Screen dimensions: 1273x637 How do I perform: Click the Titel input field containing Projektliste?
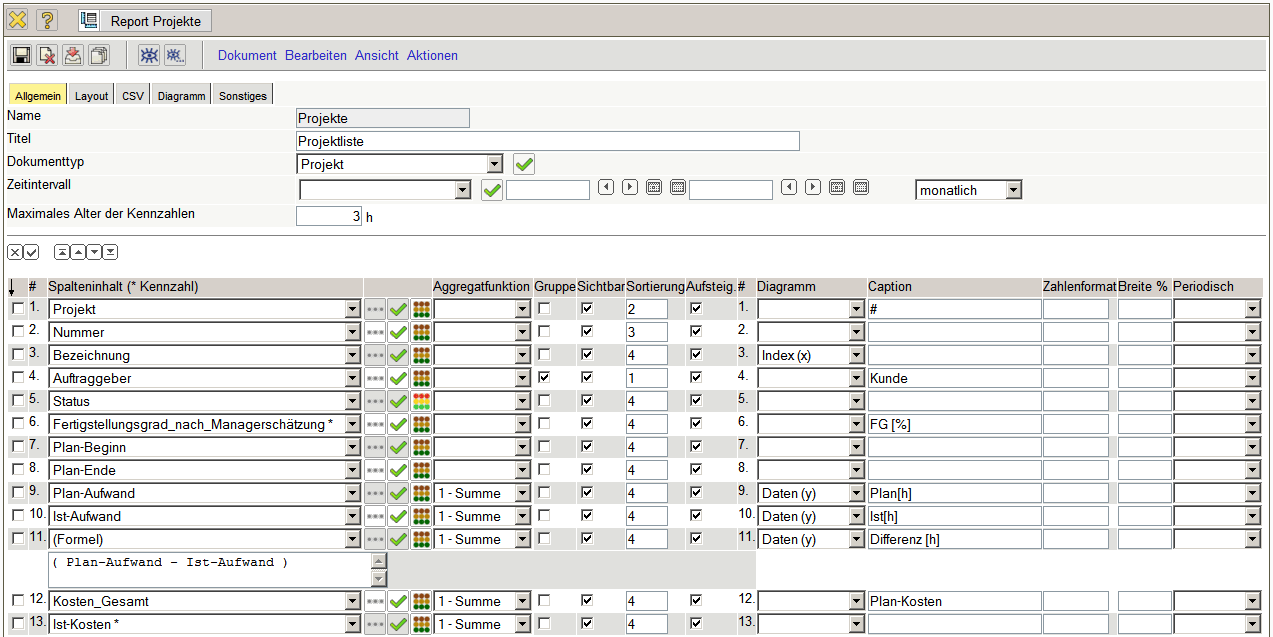pos(548,141)
